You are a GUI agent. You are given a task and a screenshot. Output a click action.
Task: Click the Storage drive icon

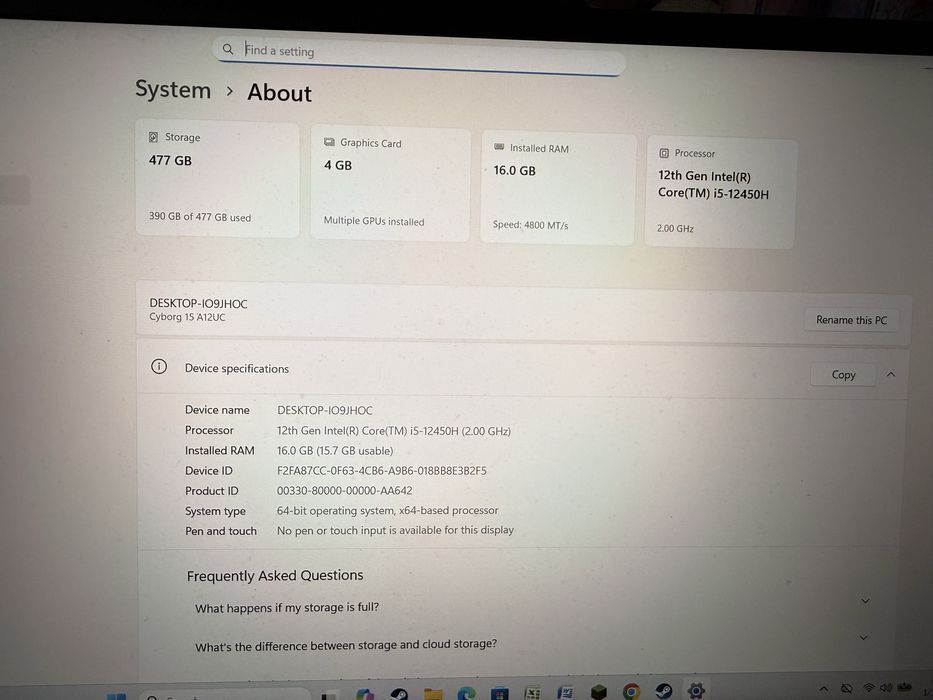tap(153, 137)
